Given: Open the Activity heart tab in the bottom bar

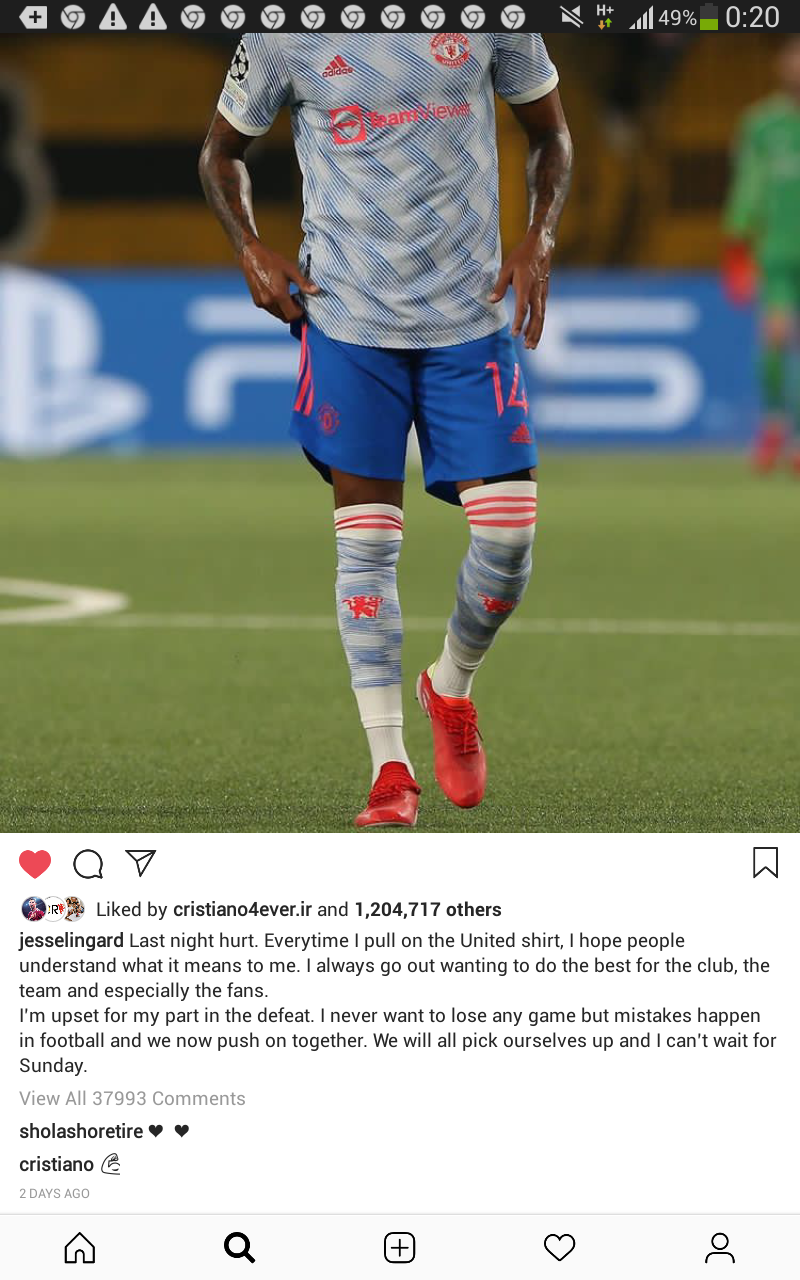Looking at the screenshot, I should (x=559, y=1247).
